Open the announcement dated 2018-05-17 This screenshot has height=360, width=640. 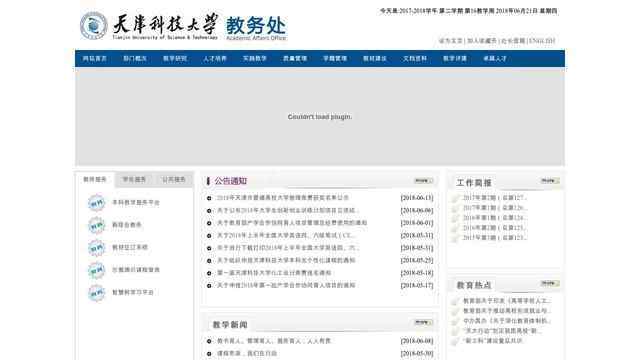(286, 285)
